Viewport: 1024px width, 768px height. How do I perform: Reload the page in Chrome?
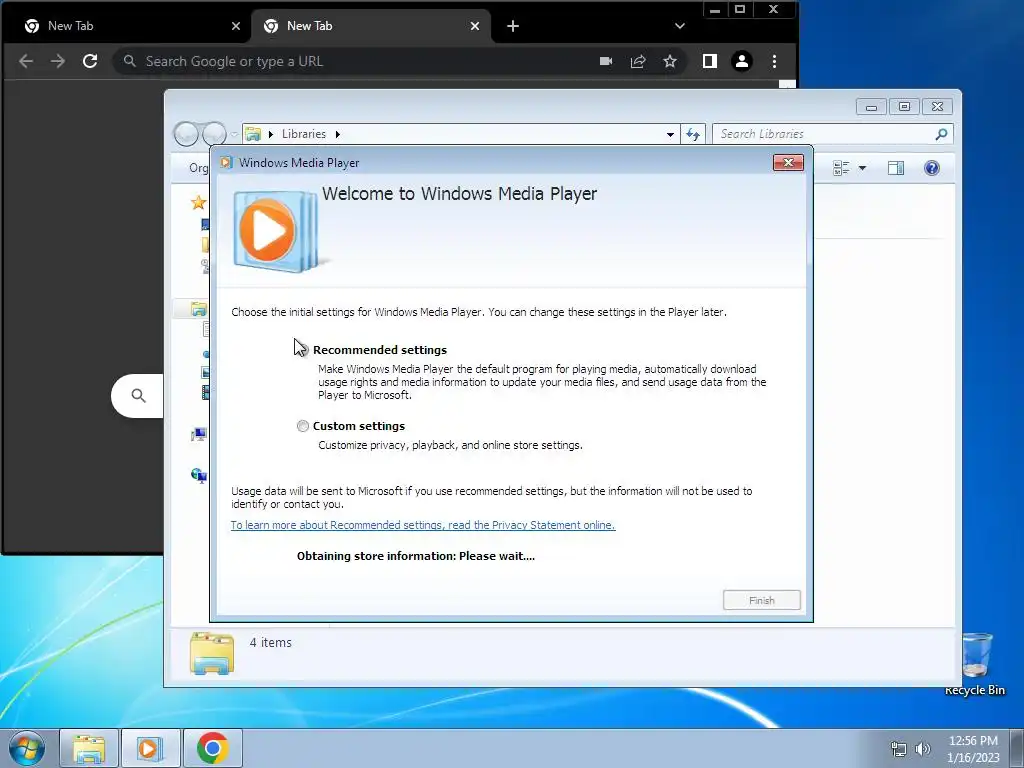click(90, 61)
